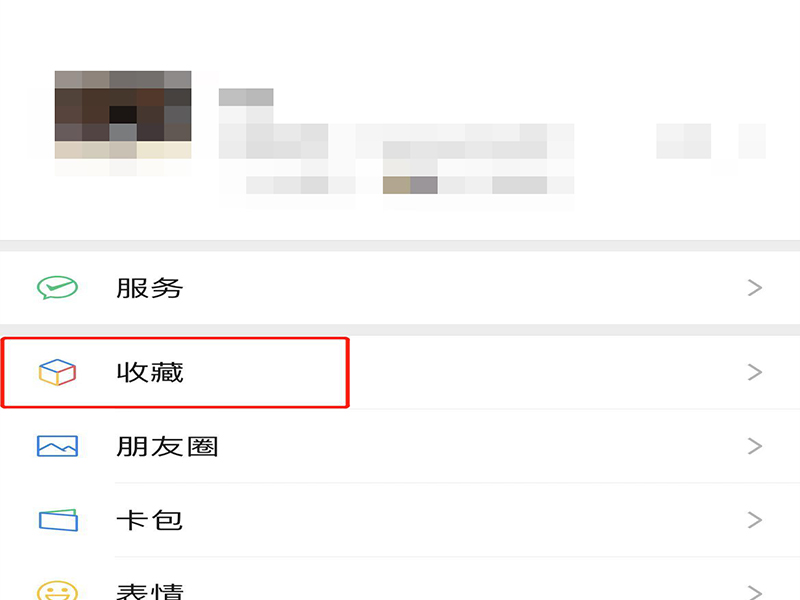The width and height of the screenshot is (800, 600).
Task: Open the blurred QR code icon beside profile
Action: tap(683, 141)
